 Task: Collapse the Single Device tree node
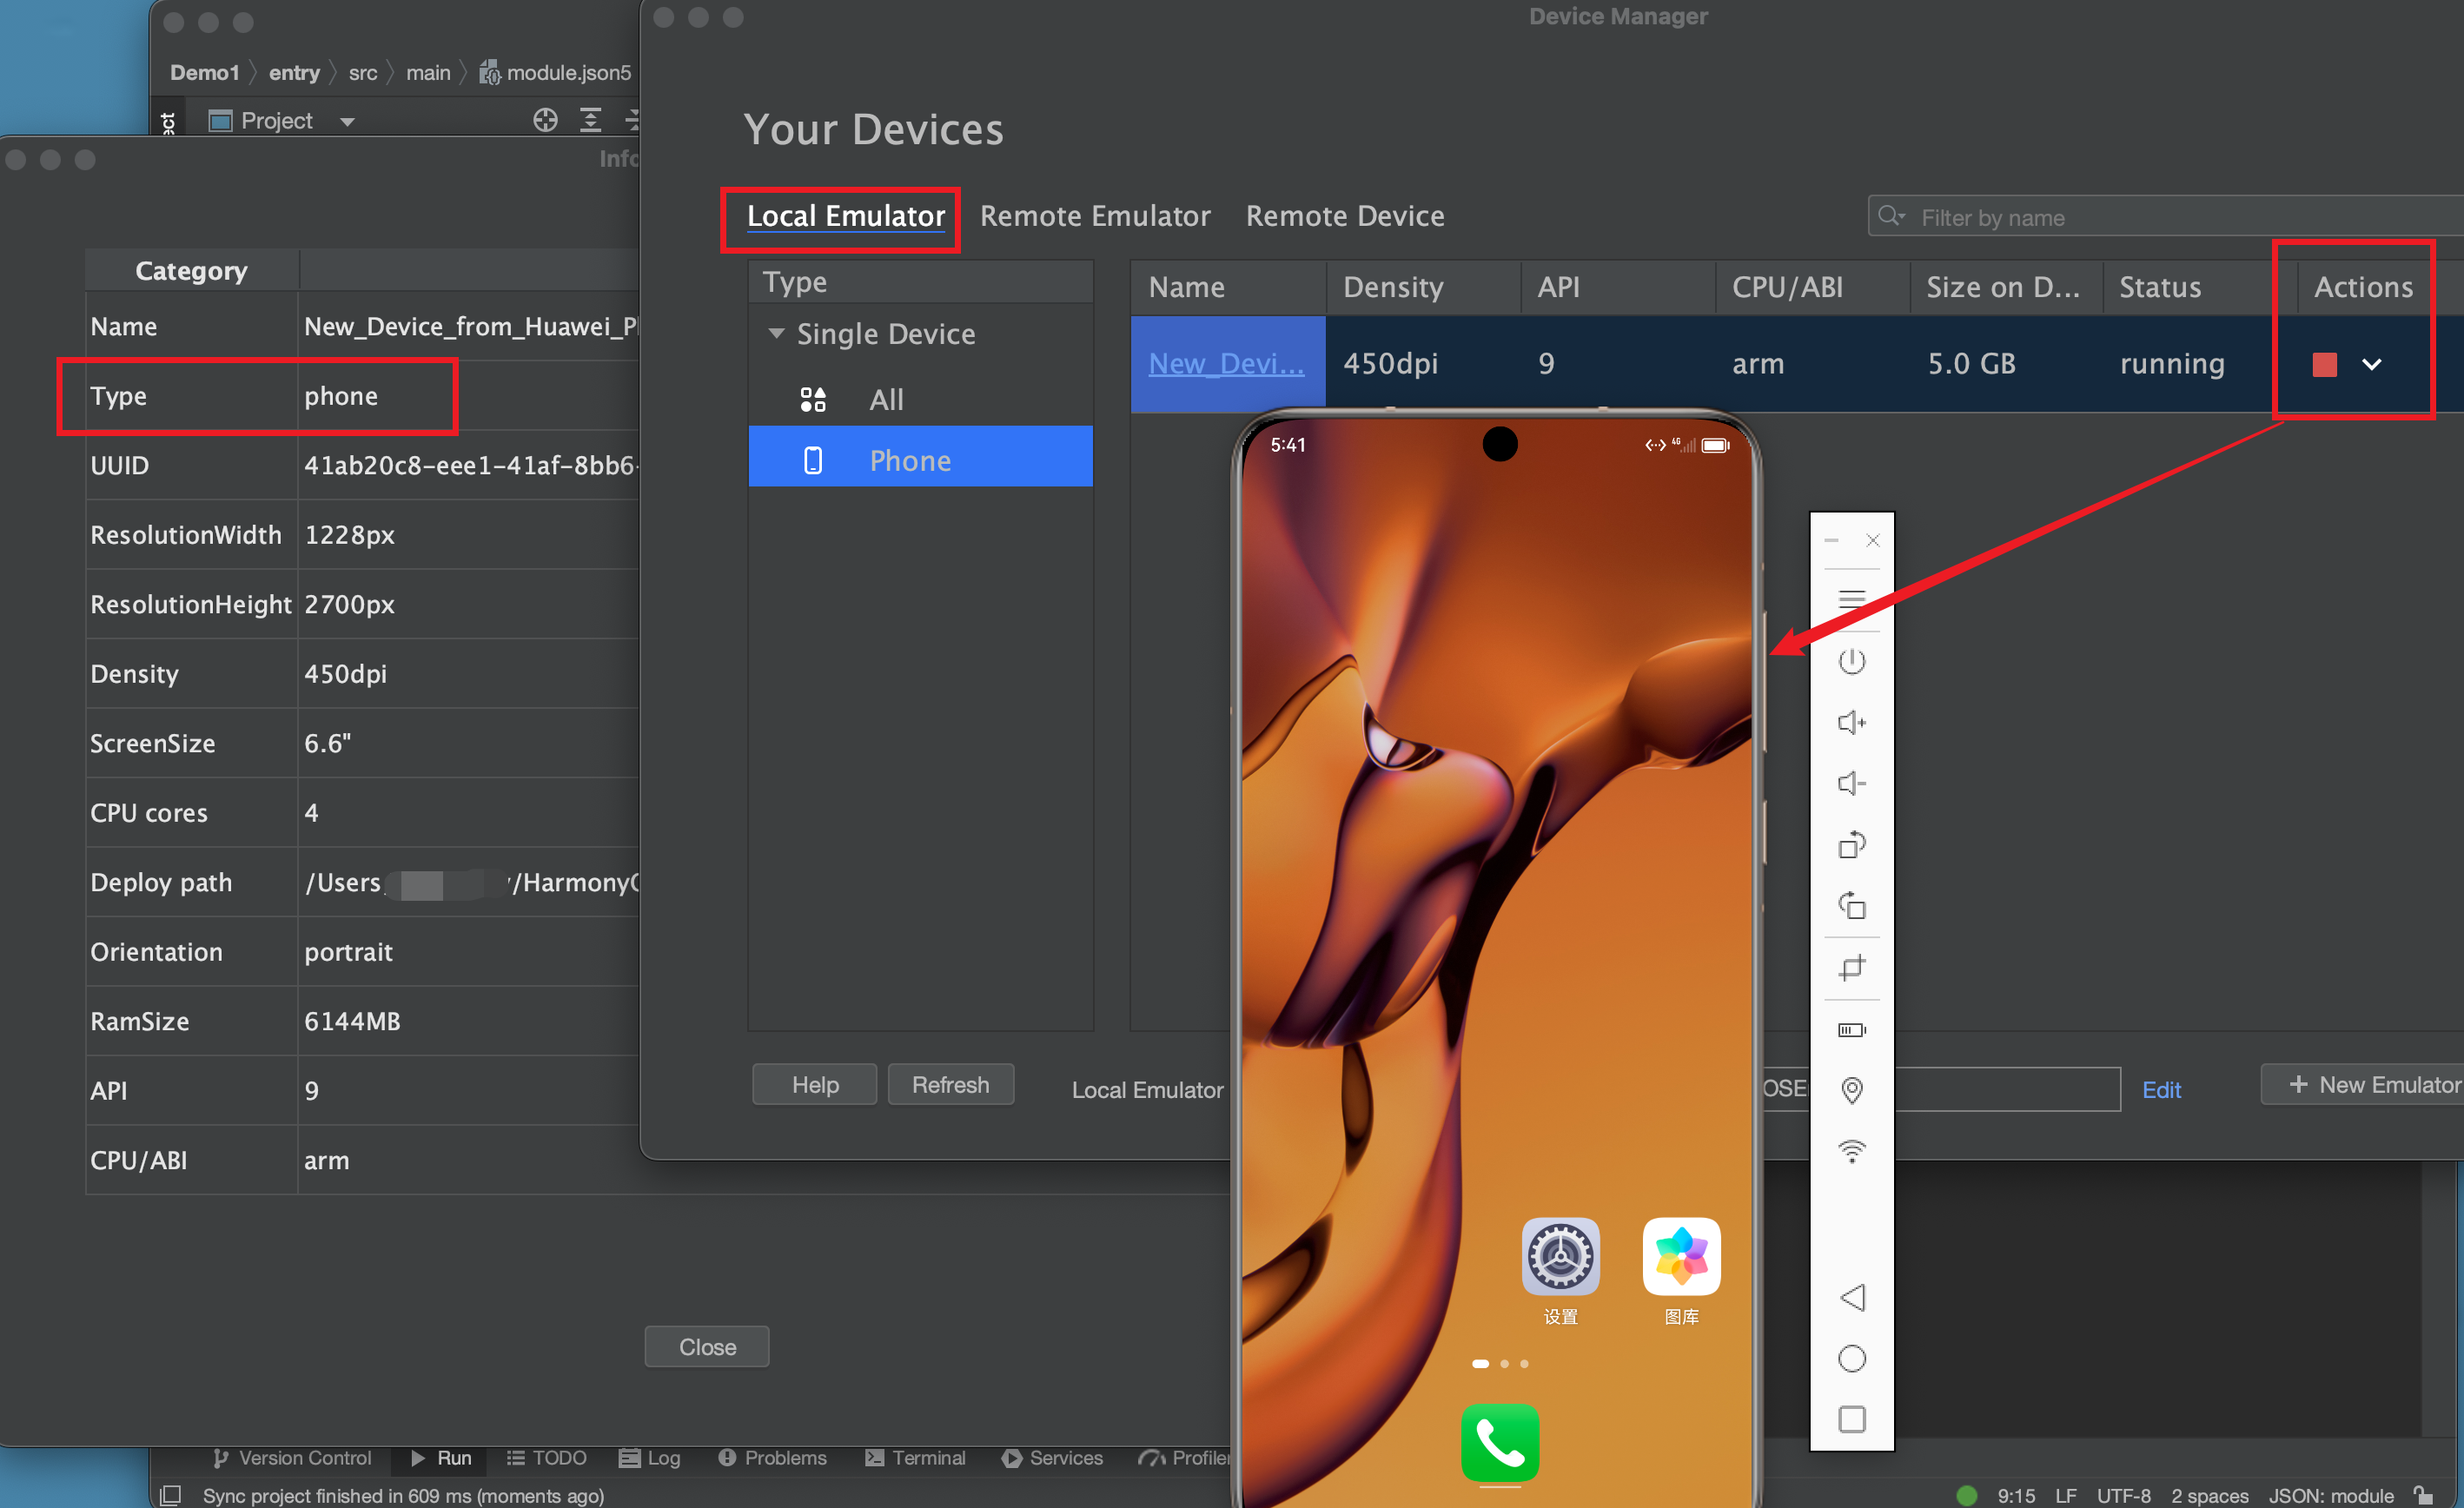coord(776,333)
